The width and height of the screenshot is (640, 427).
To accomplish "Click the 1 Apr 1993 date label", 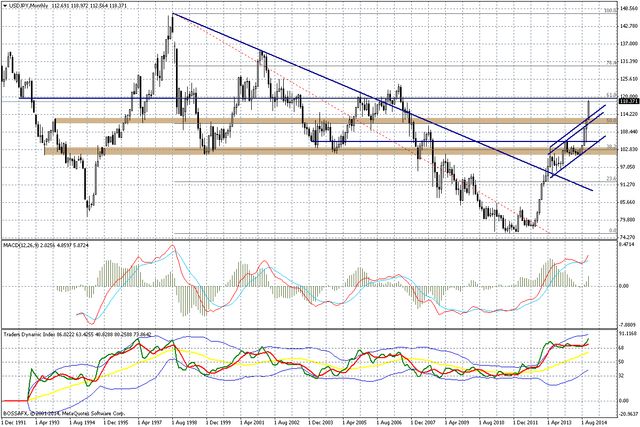I will point(48,422).
